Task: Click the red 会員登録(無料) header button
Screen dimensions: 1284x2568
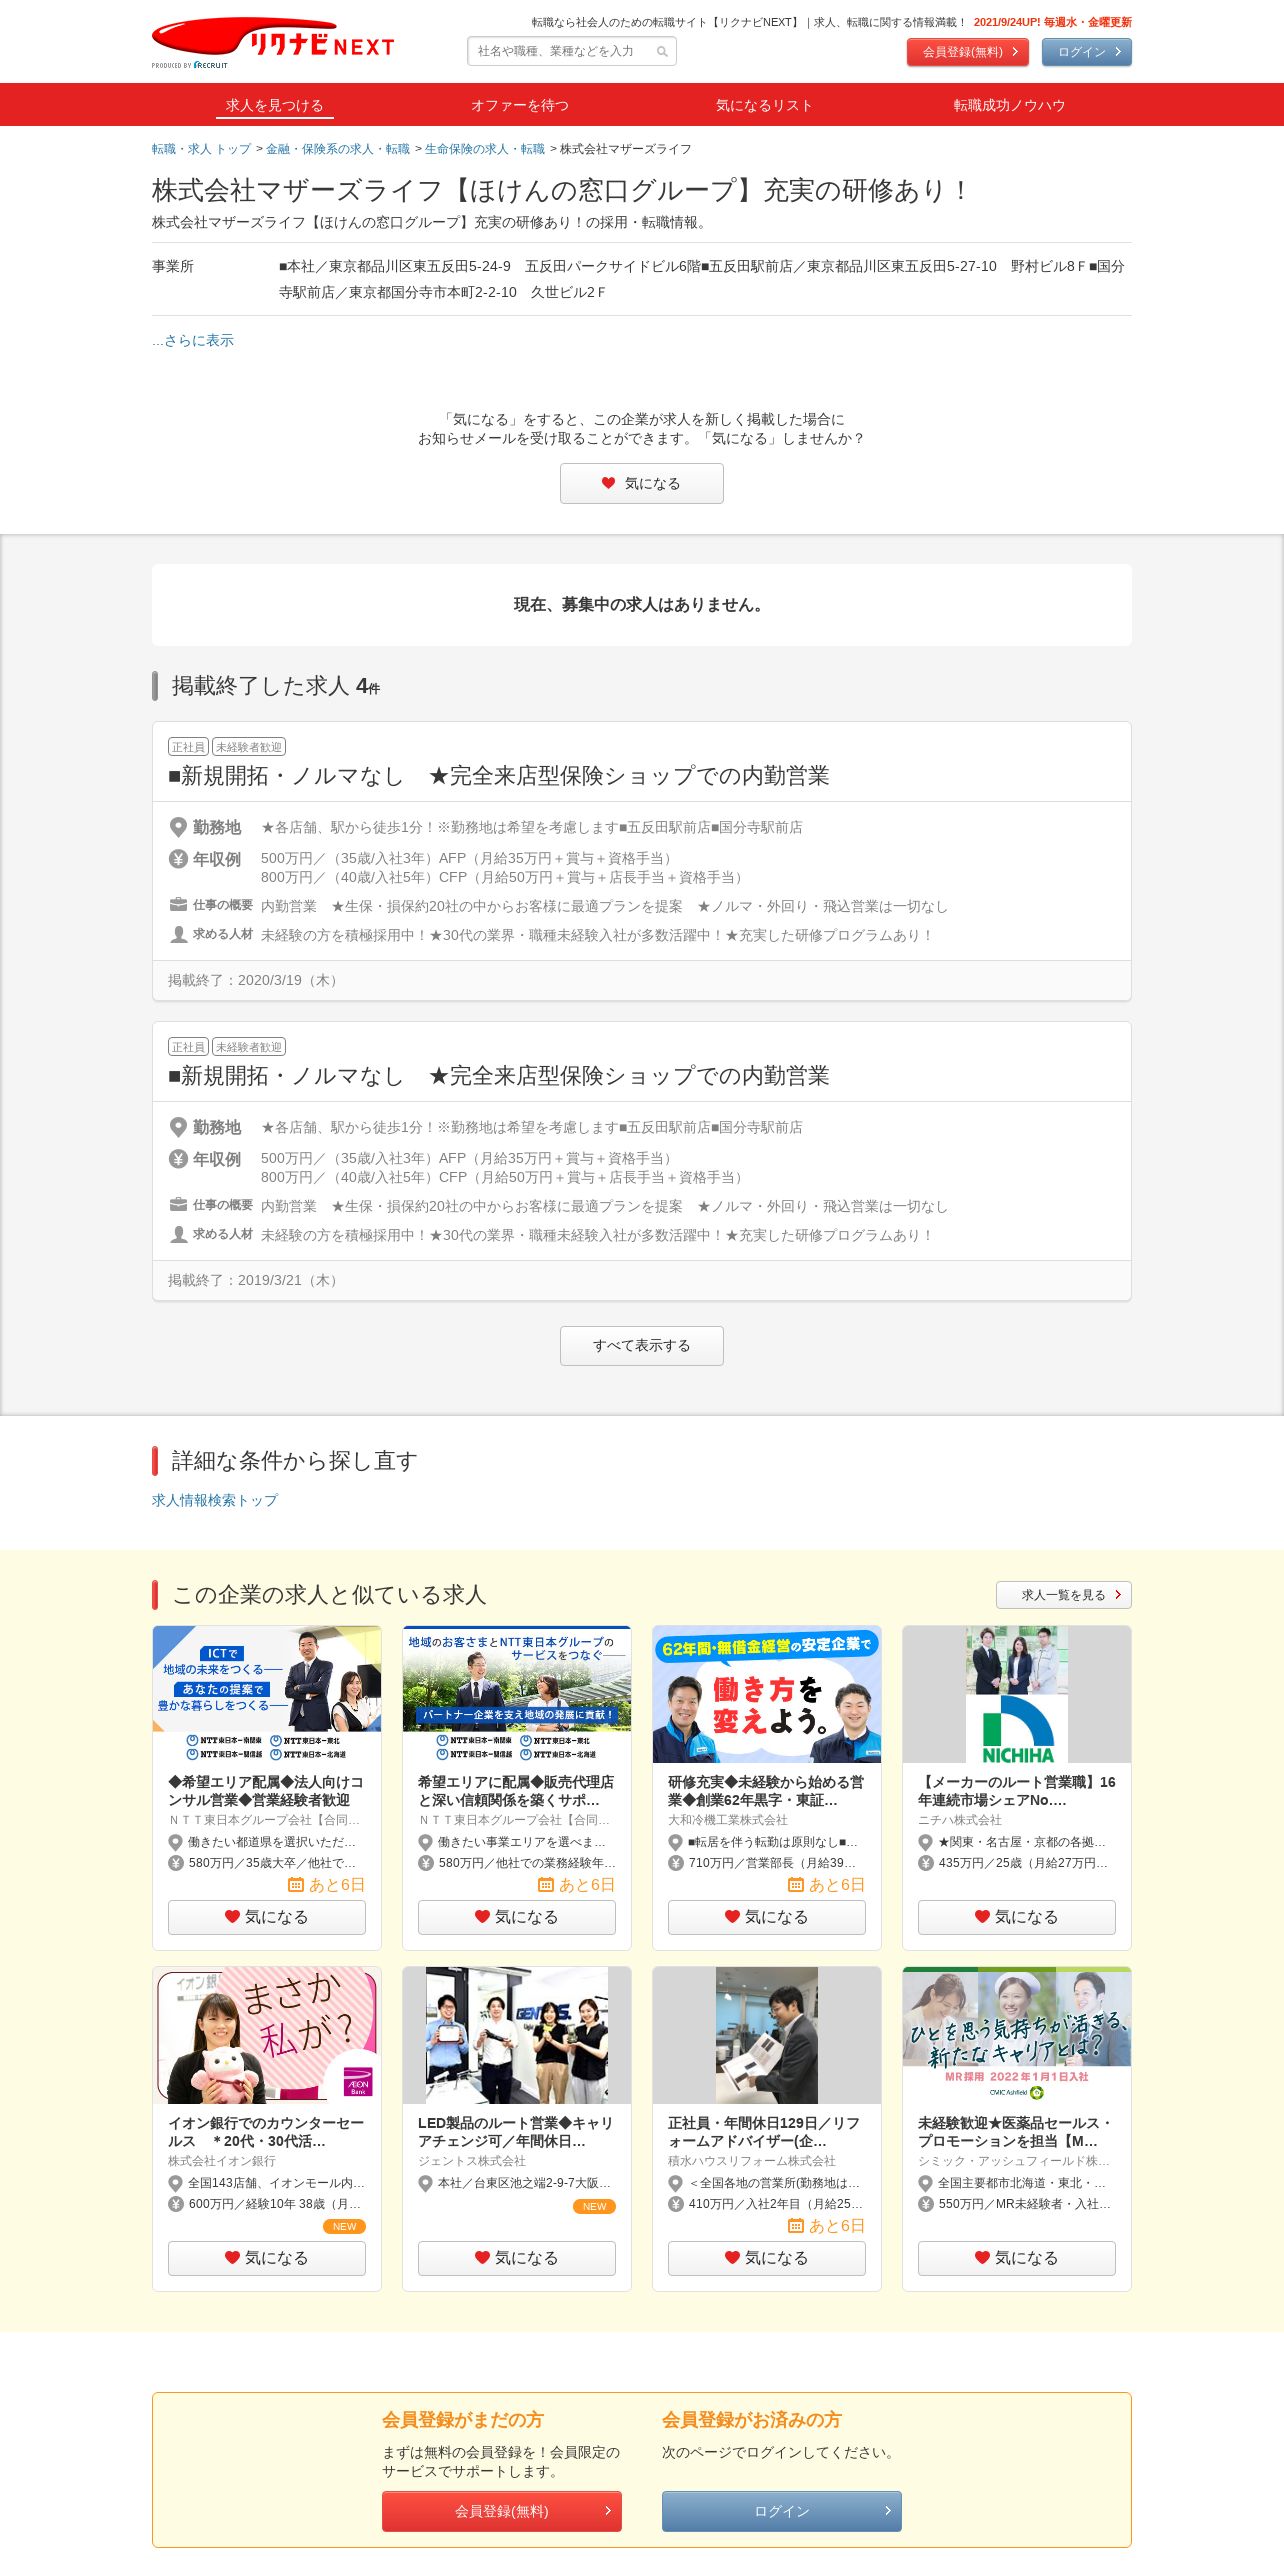Action: click(968, 52)
